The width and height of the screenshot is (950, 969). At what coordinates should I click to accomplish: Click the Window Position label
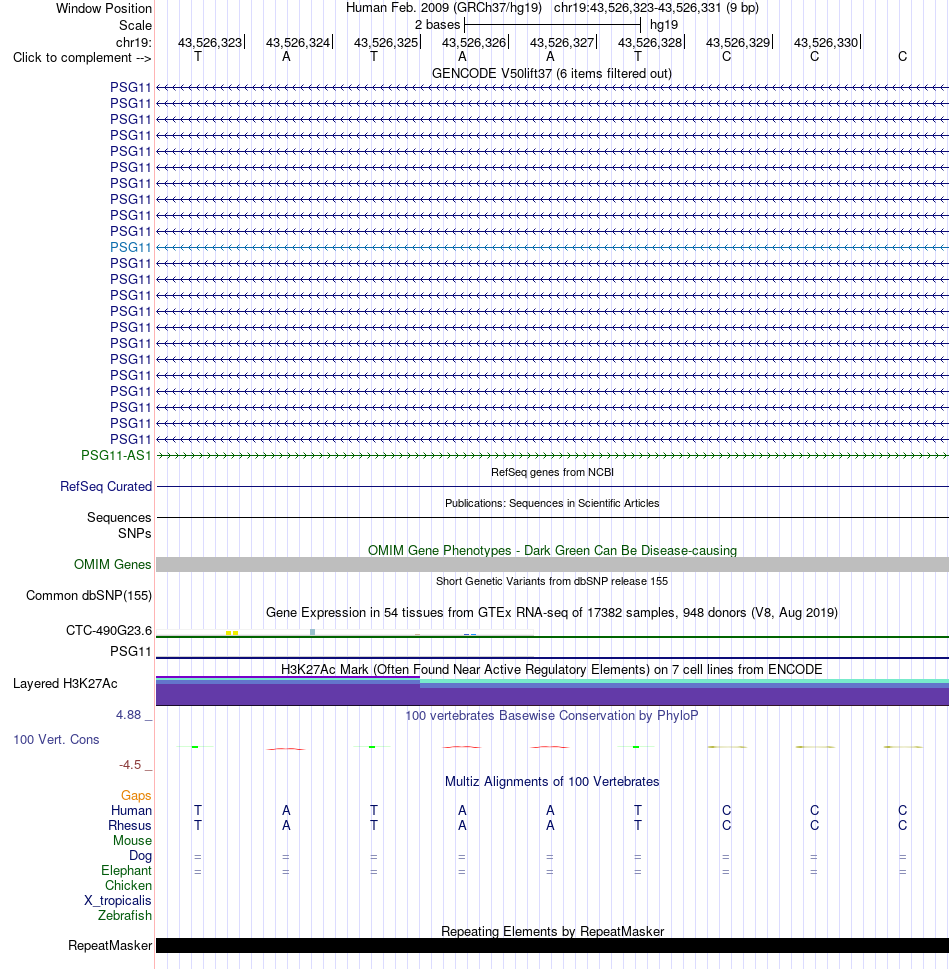click(x=104, y=9)
